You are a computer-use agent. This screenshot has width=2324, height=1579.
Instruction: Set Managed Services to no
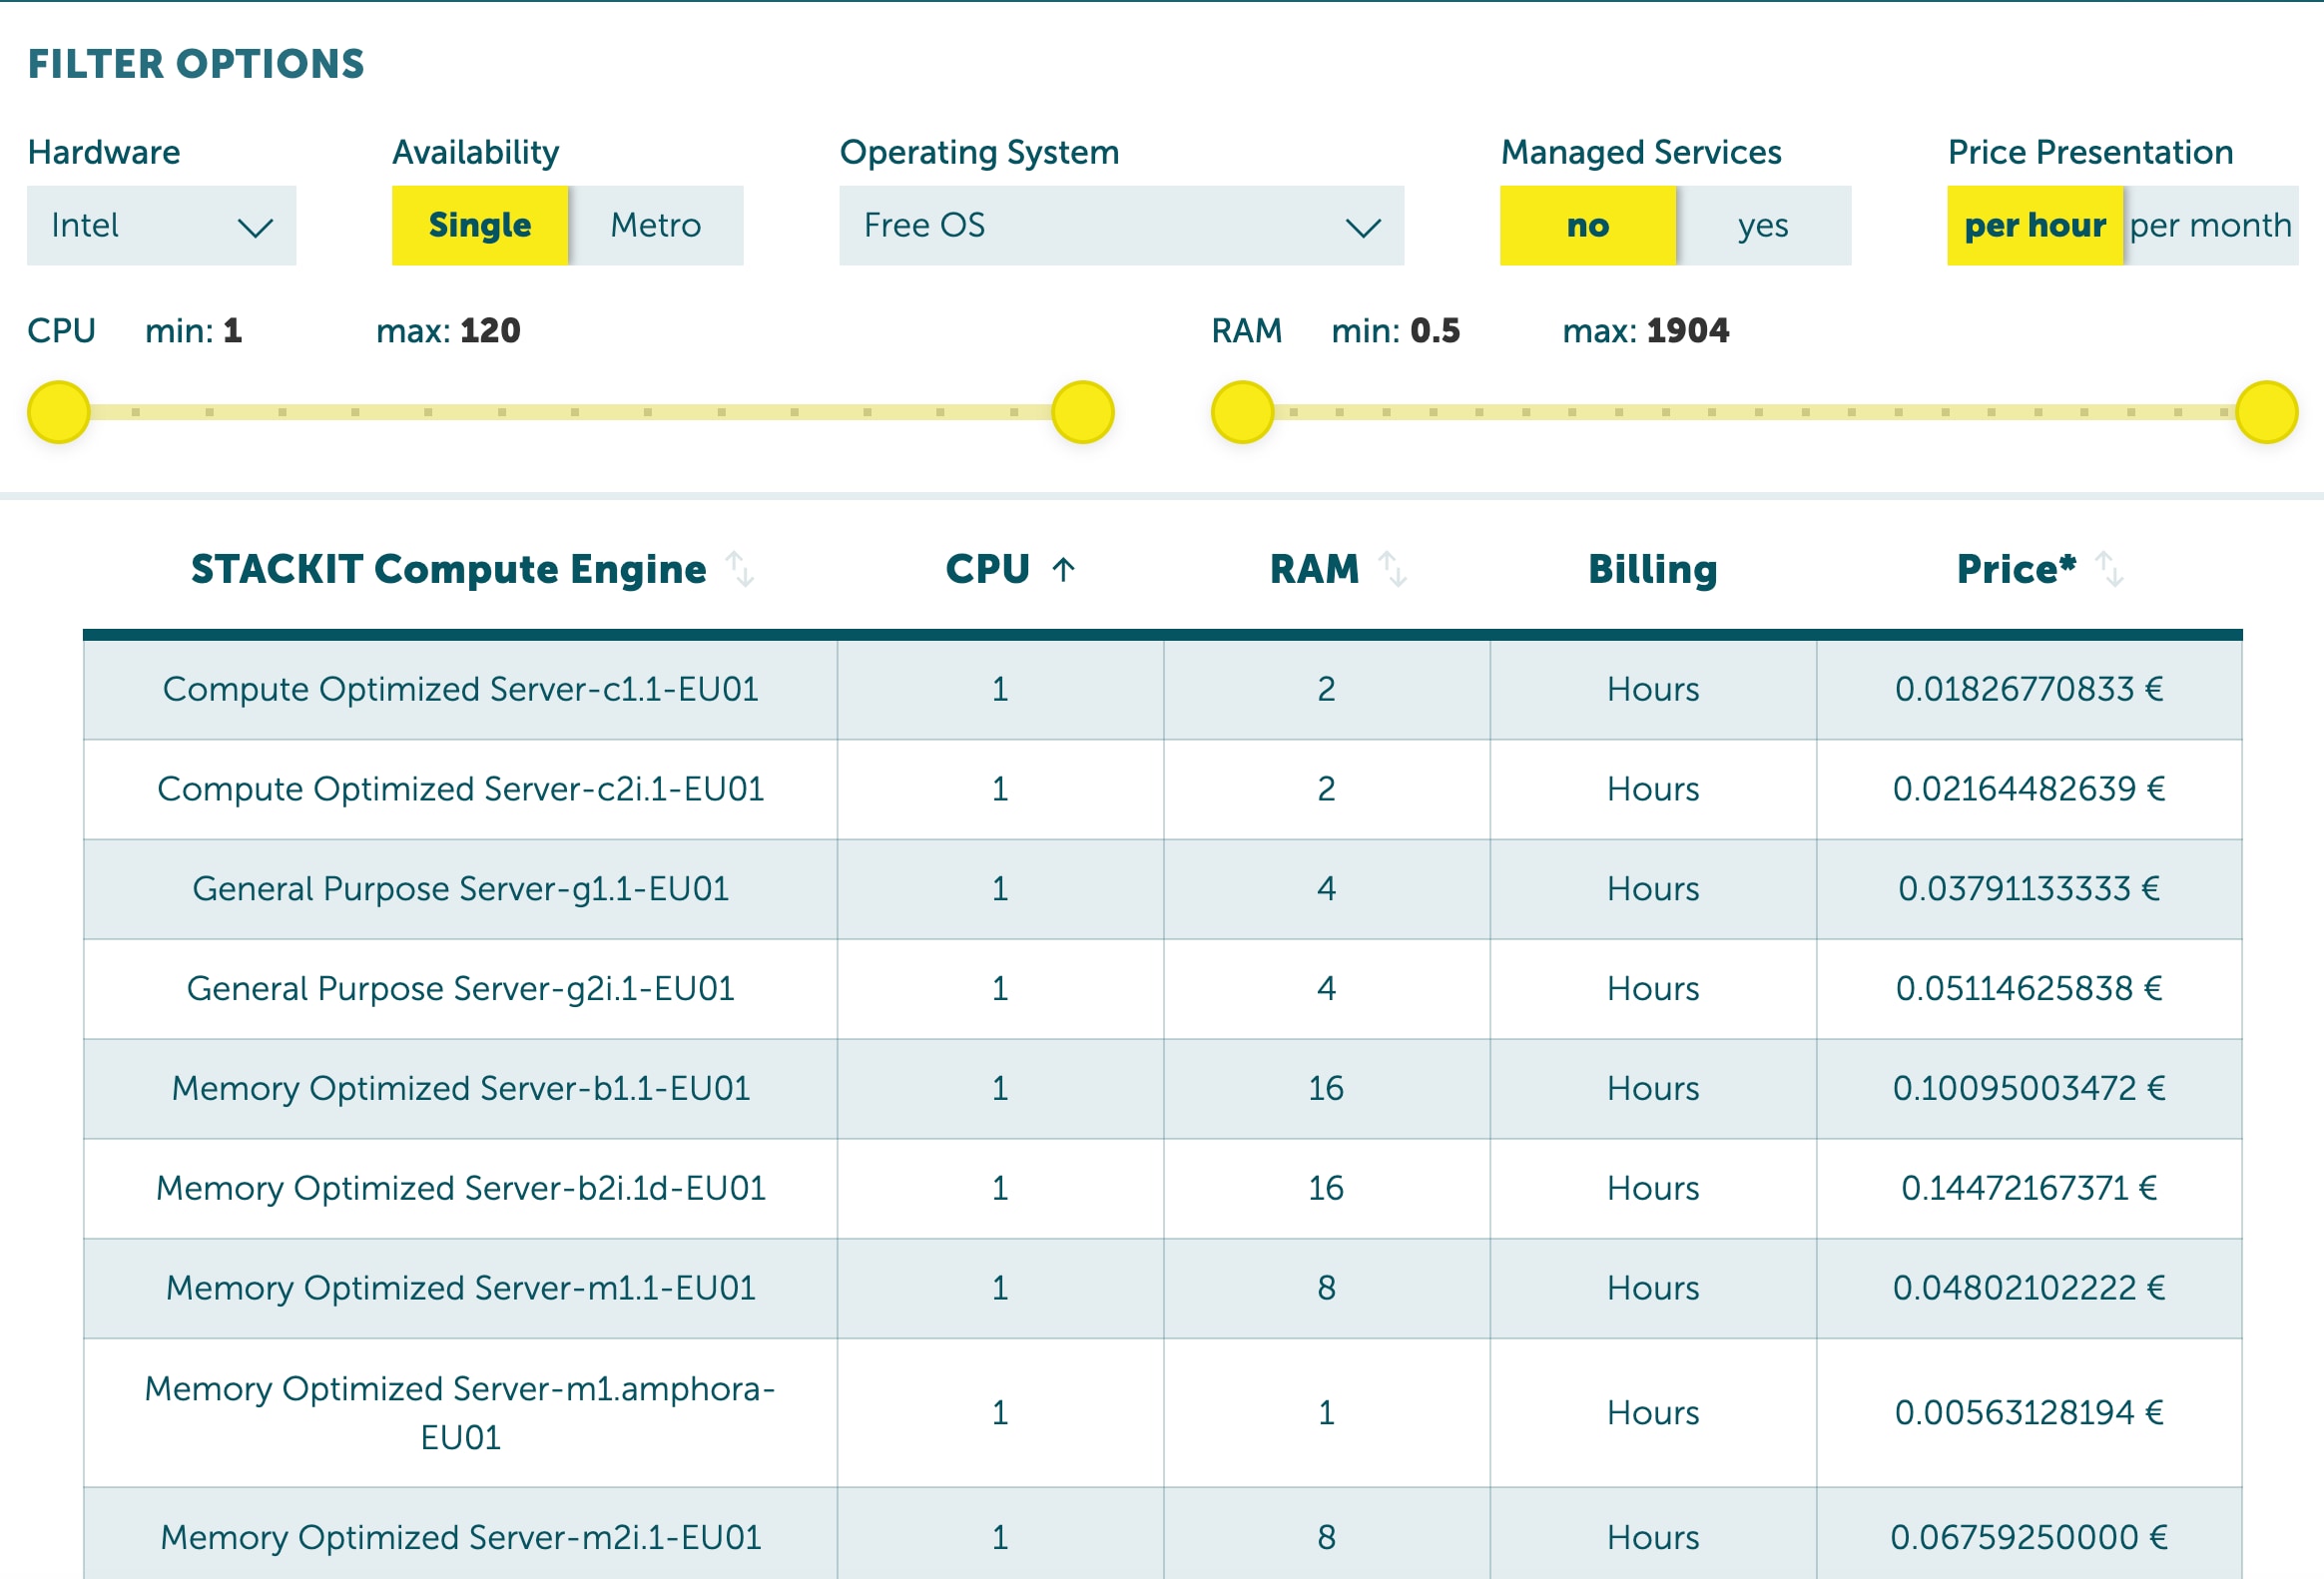[1588, 225]
